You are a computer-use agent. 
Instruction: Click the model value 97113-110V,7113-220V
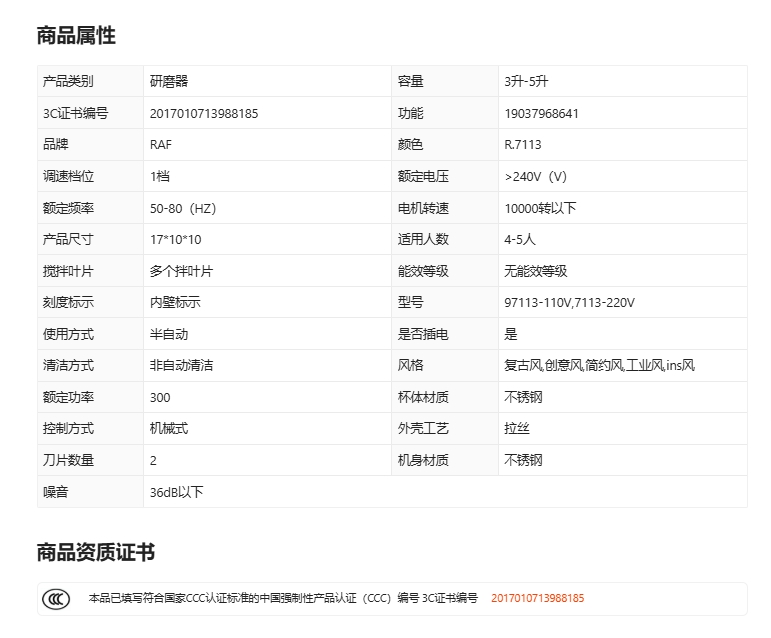(x=569, y=302)
